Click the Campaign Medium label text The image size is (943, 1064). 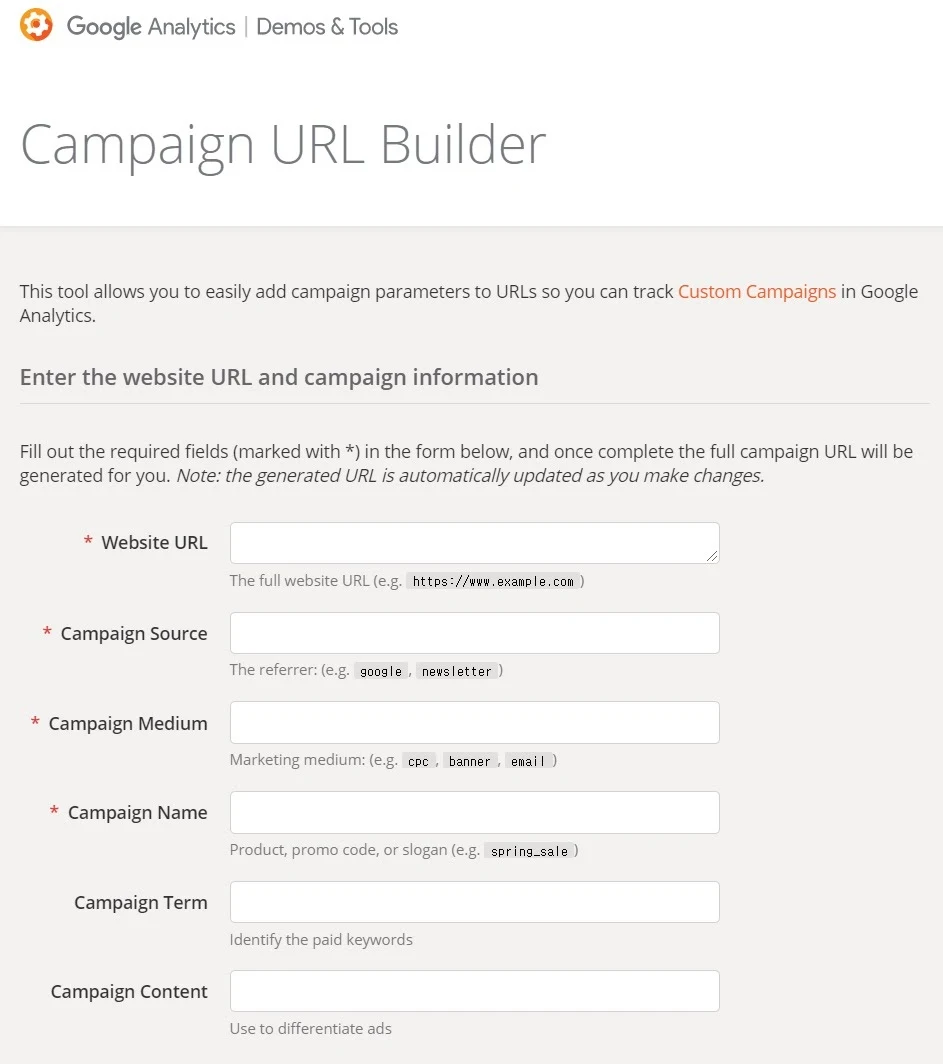pyautogui.click(x=128, y=723)
